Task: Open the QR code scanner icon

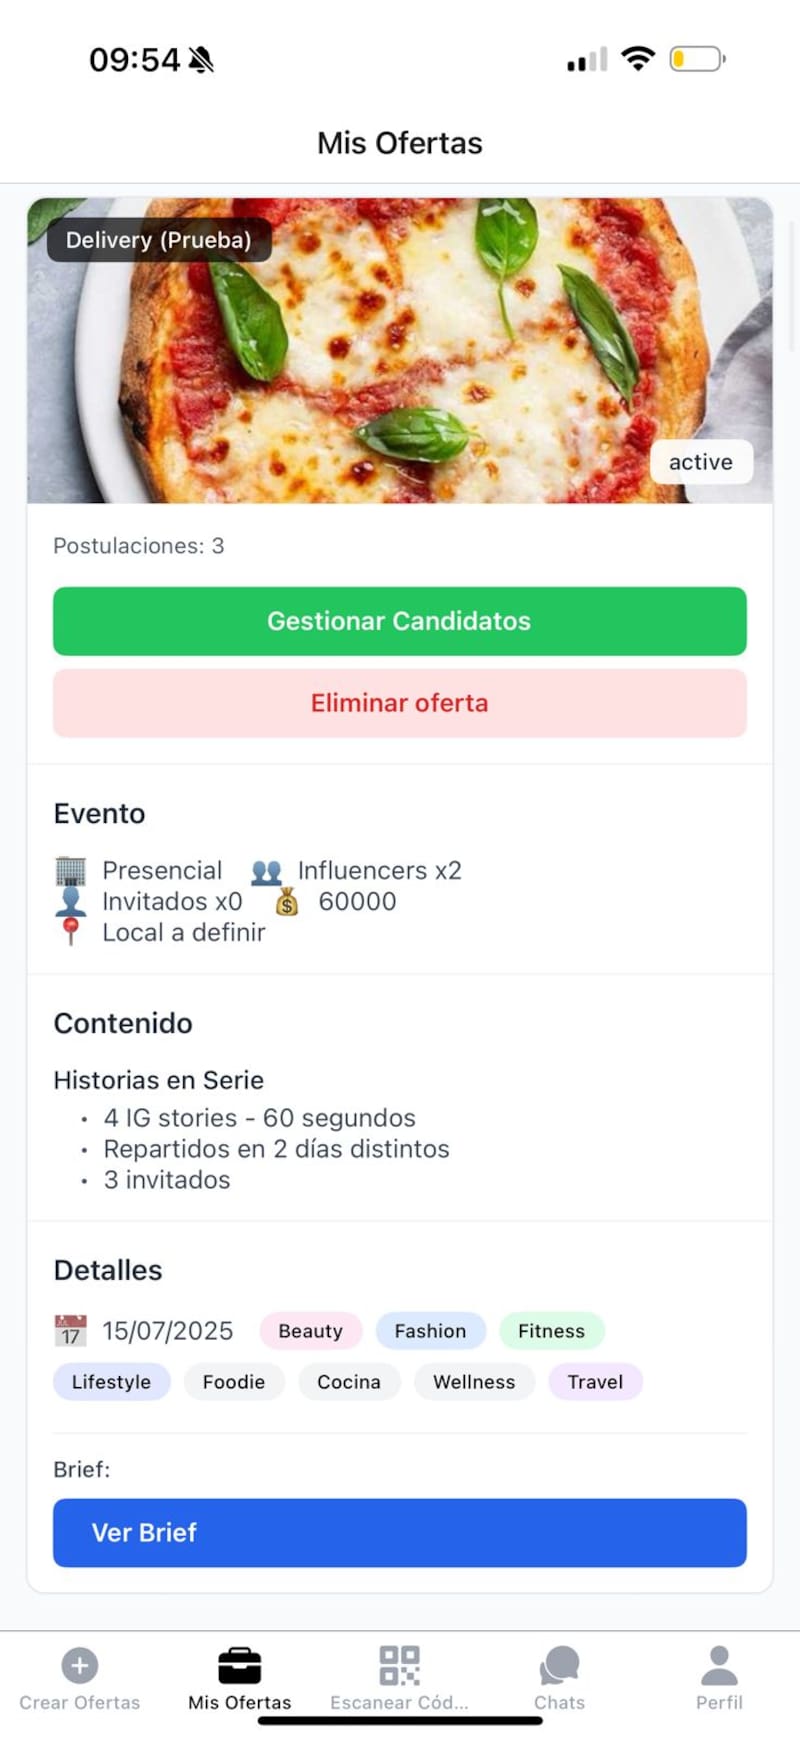Action: (399, 1666)
